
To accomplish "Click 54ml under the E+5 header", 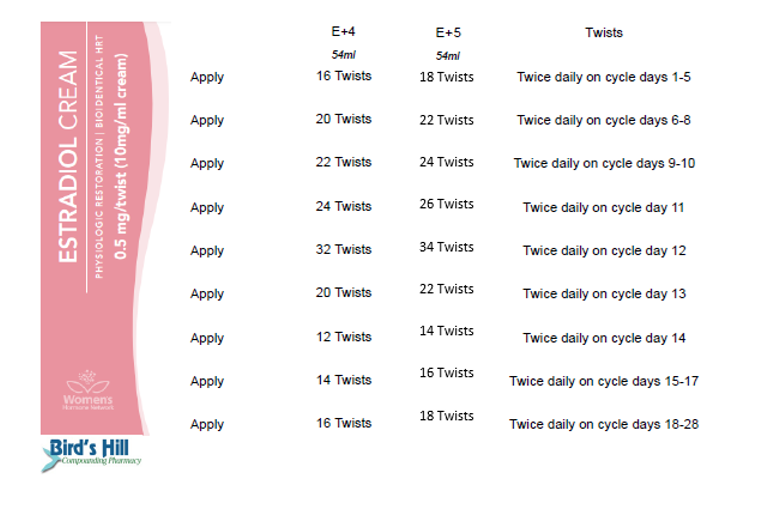I will (x=448, y=56).
